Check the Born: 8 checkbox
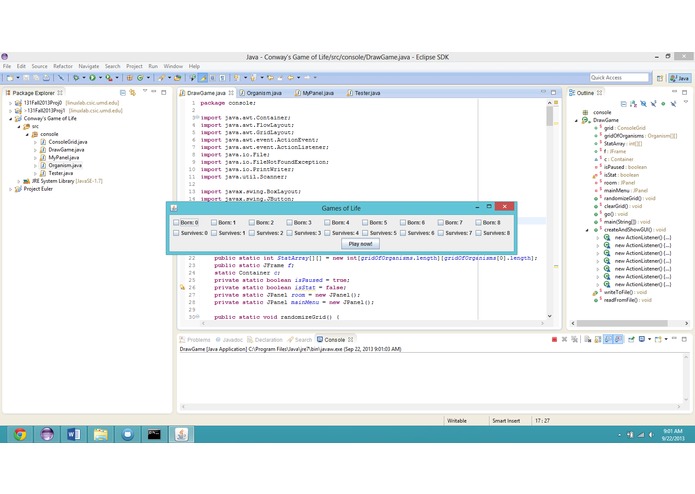Viewport: 695px width, 494px height. point(478,222)
